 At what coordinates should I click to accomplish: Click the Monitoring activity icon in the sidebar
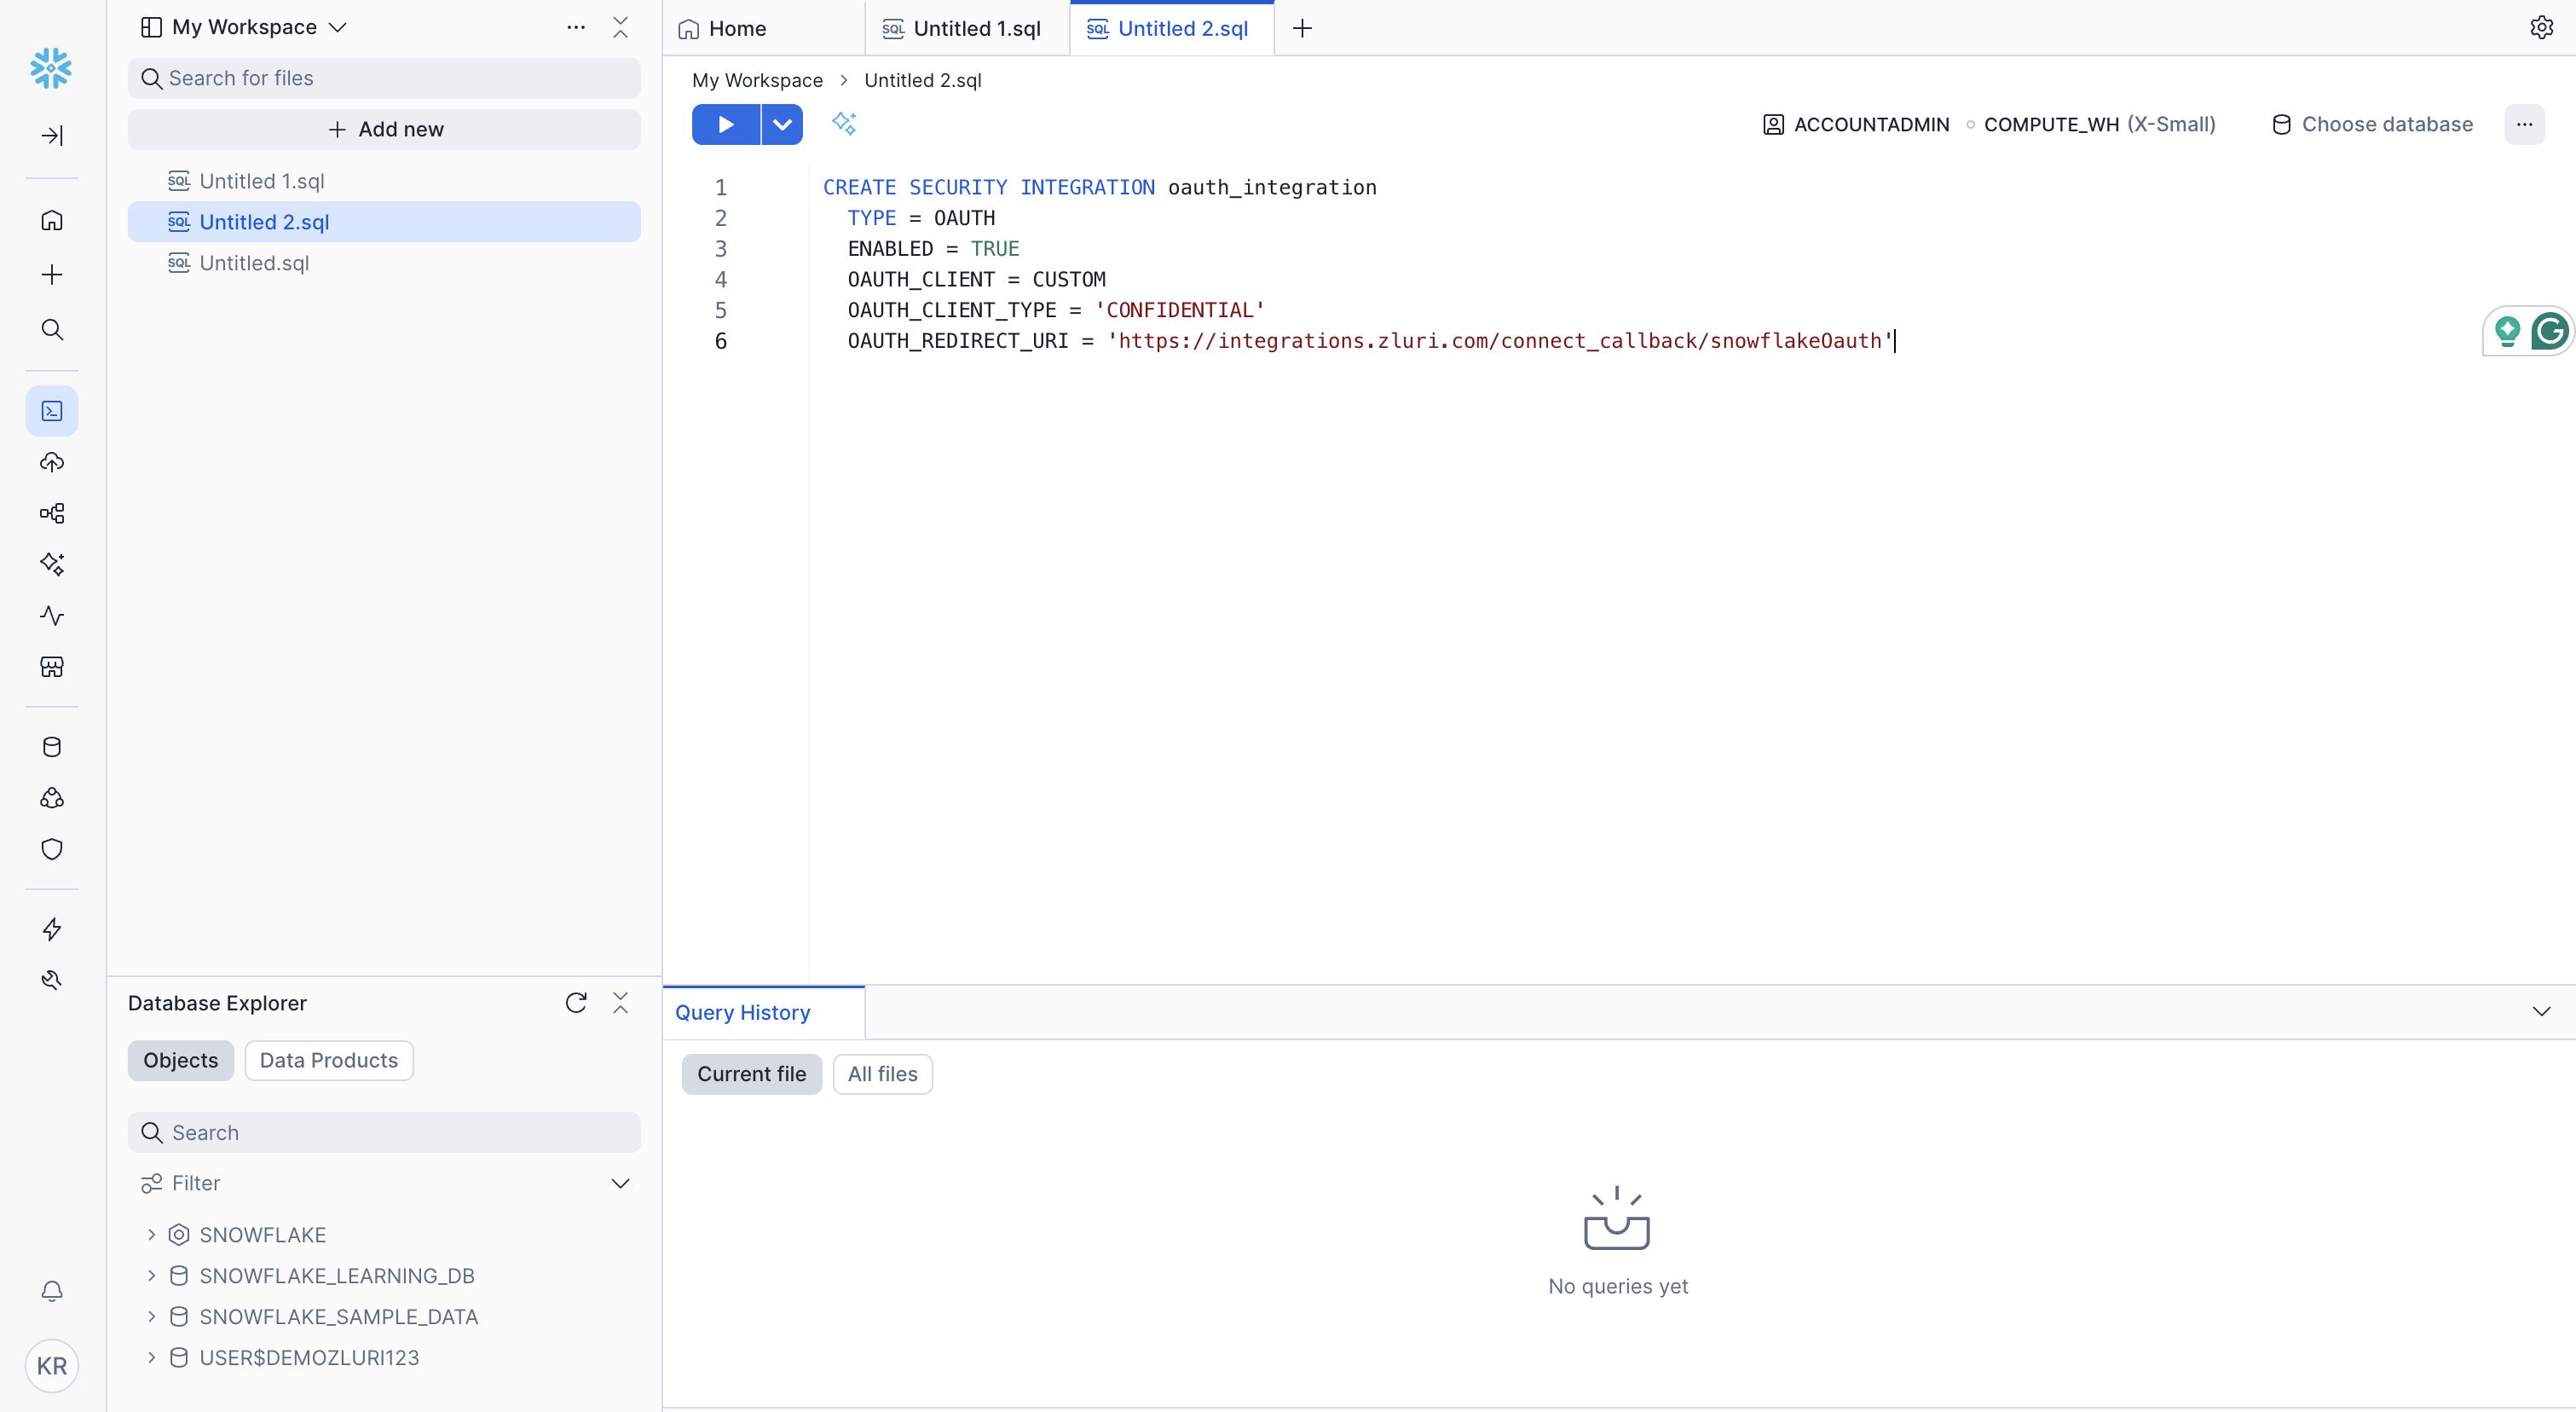click(x=52, y=616)
